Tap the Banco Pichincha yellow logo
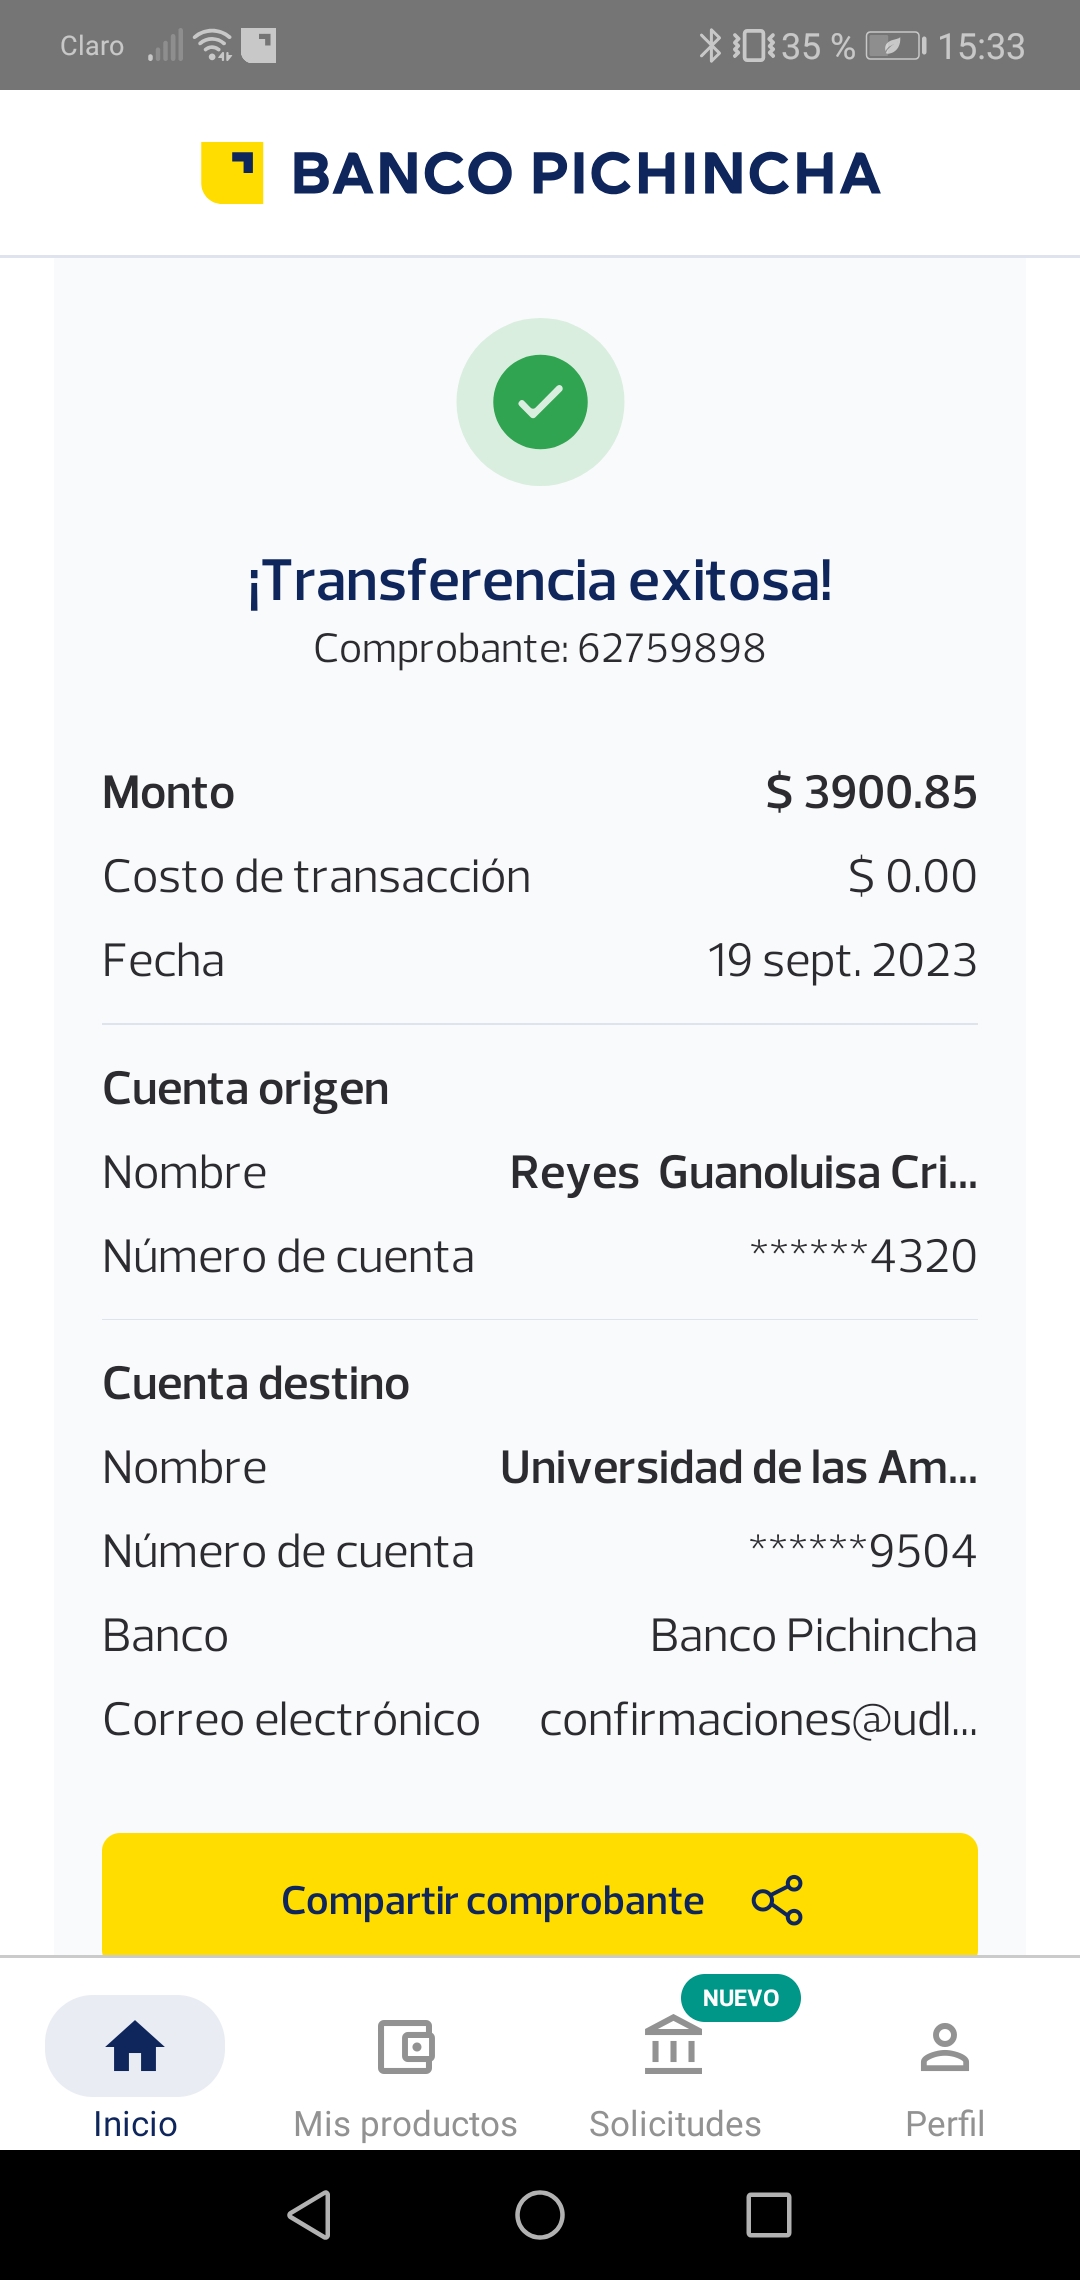 pyautogui.click(x=232, y=173)
